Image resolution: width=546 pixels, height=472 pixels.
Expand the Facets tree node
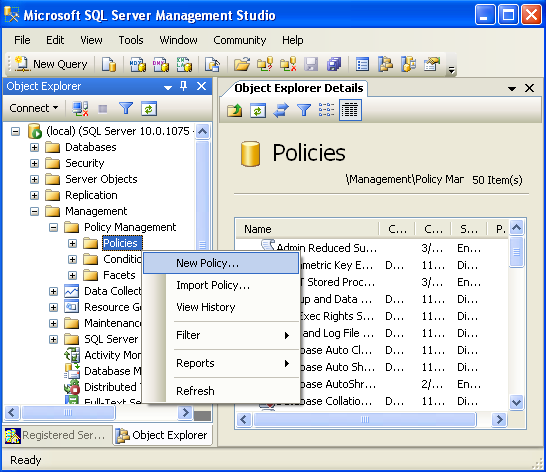click(x=72, y=276)
